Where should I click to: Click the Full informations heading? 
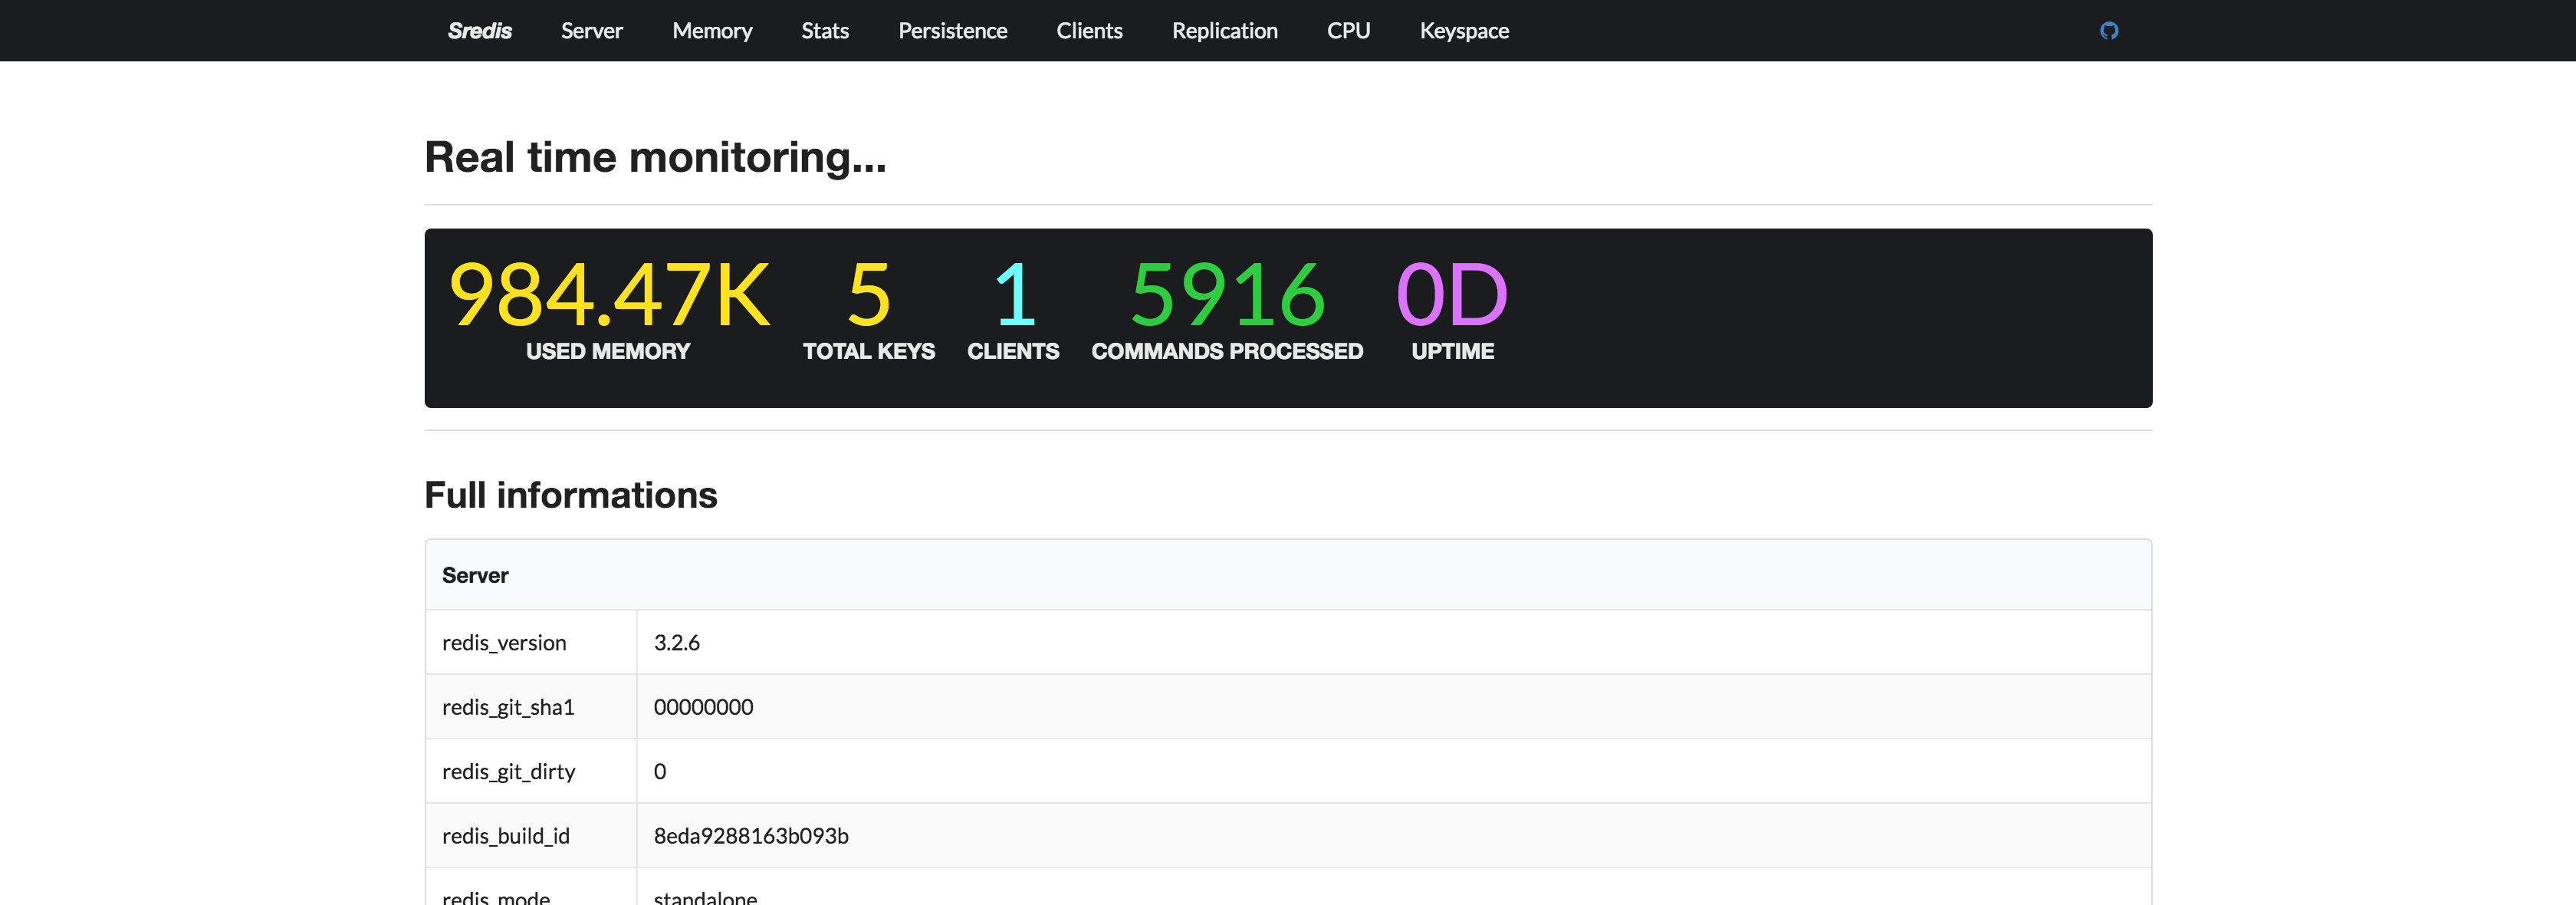[x=570, y=495]
